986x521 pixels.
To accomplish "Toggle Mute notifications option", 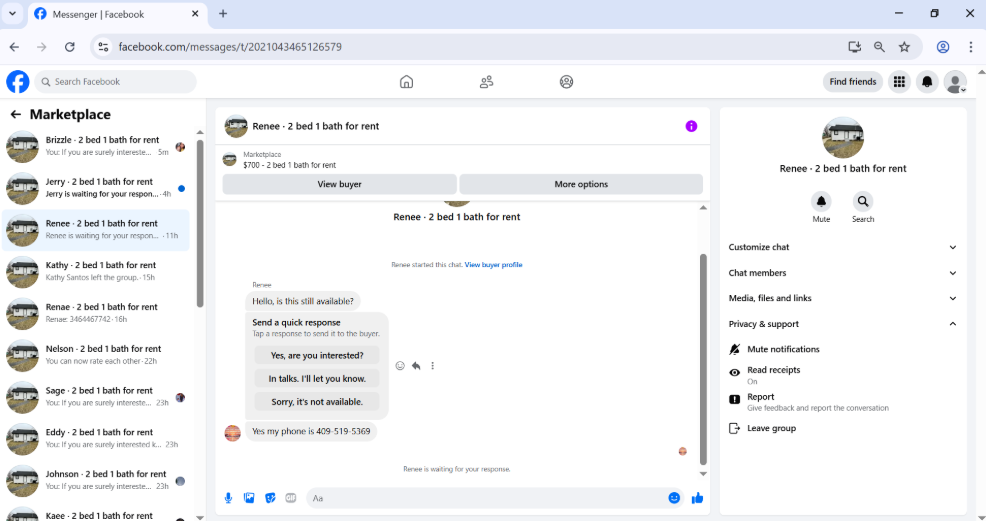I will click(x=843, y=349).
